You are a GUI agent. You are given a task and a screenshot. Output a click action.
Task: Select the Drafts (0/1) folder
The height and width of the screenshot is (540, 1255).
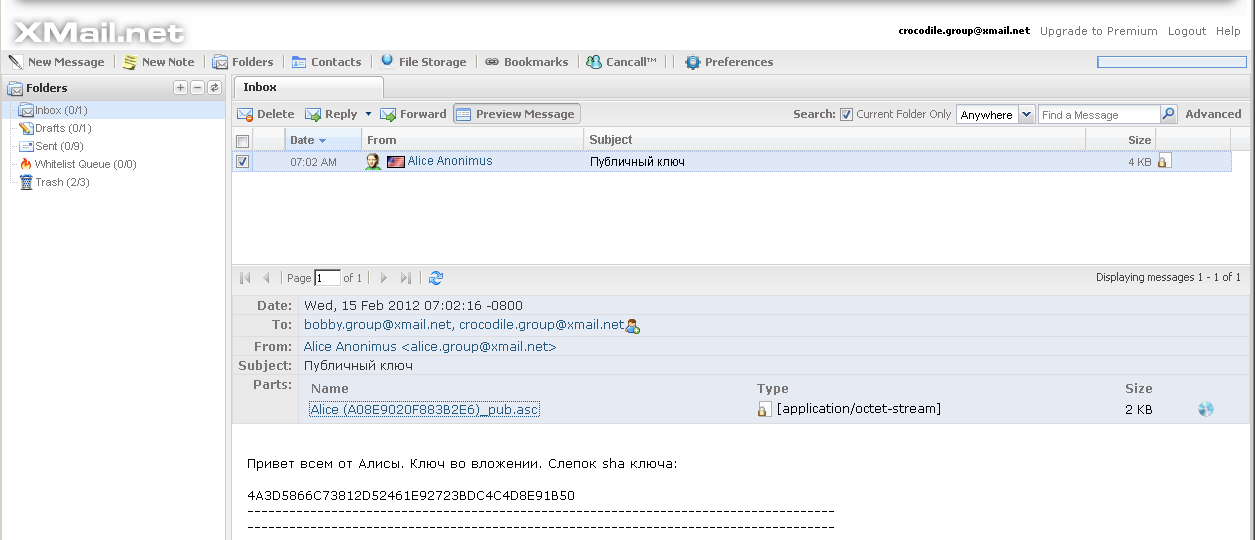click(55, 128)
